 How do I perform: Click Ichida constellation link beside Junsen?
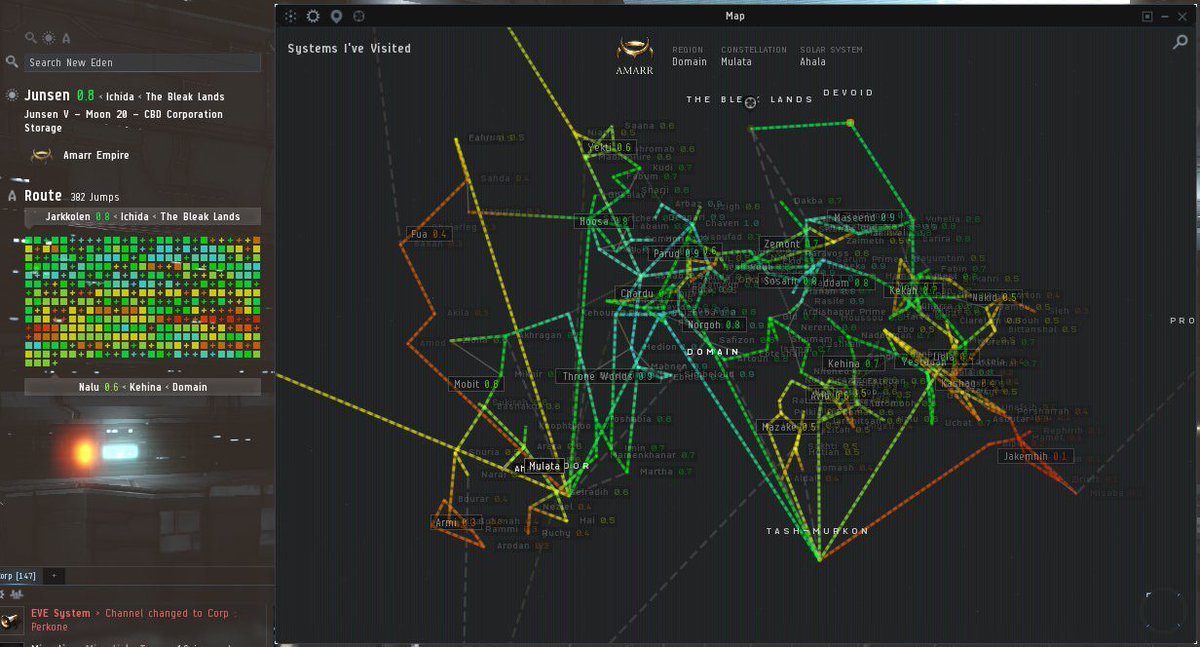(121, 97)
